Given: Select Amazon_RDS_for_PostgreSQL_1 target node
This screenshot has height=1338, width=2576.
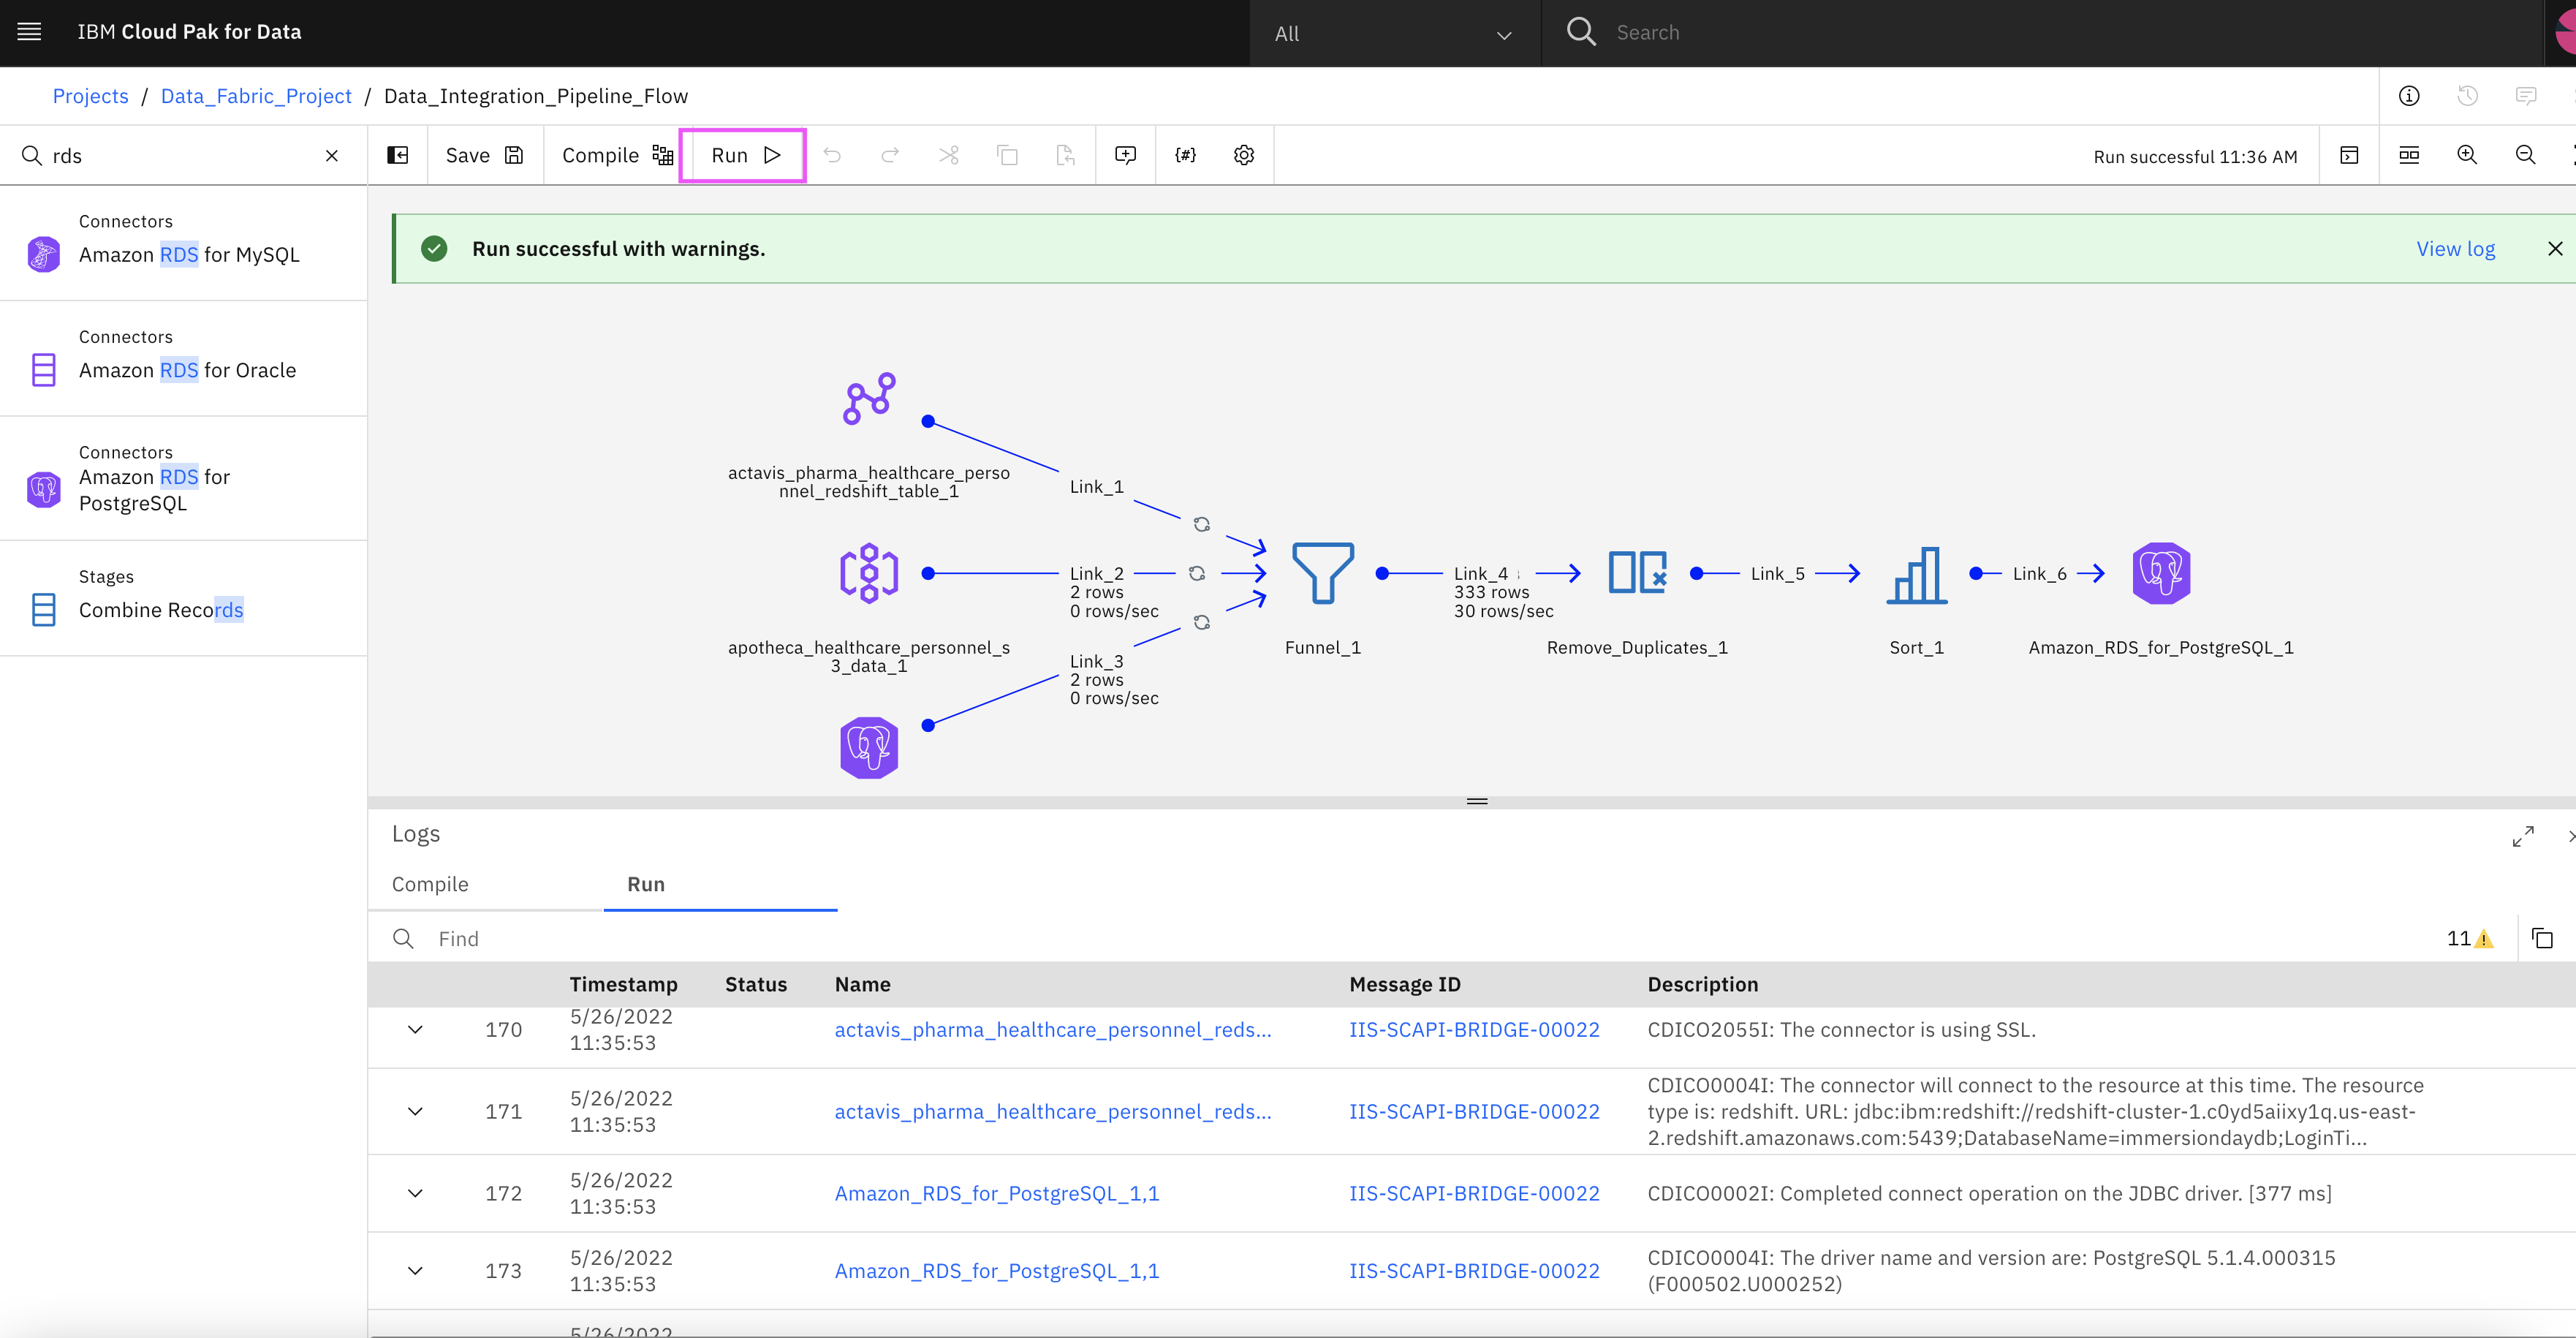Looking at the screenshot, I should [x=2161, y=573].
